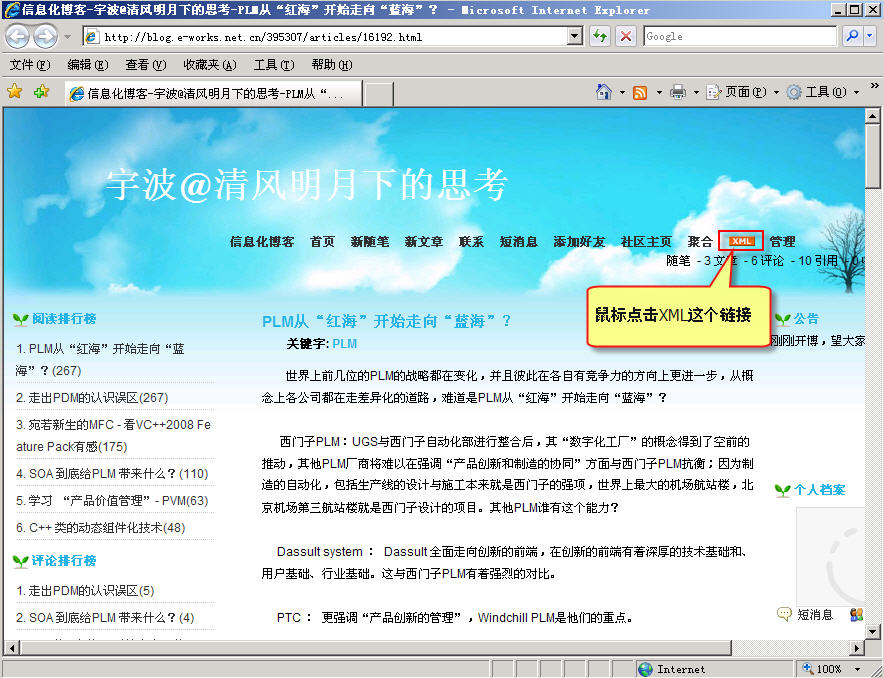The height and width of the screenshot is (678, 884).
Task: Open recent pages dropdown beside Forward button
Action: 67,37
